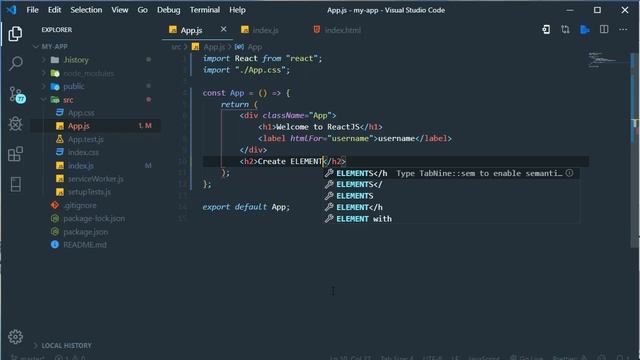Open the Search view in activity bar
Screen dimensions: 640x360
pos(16,64)
